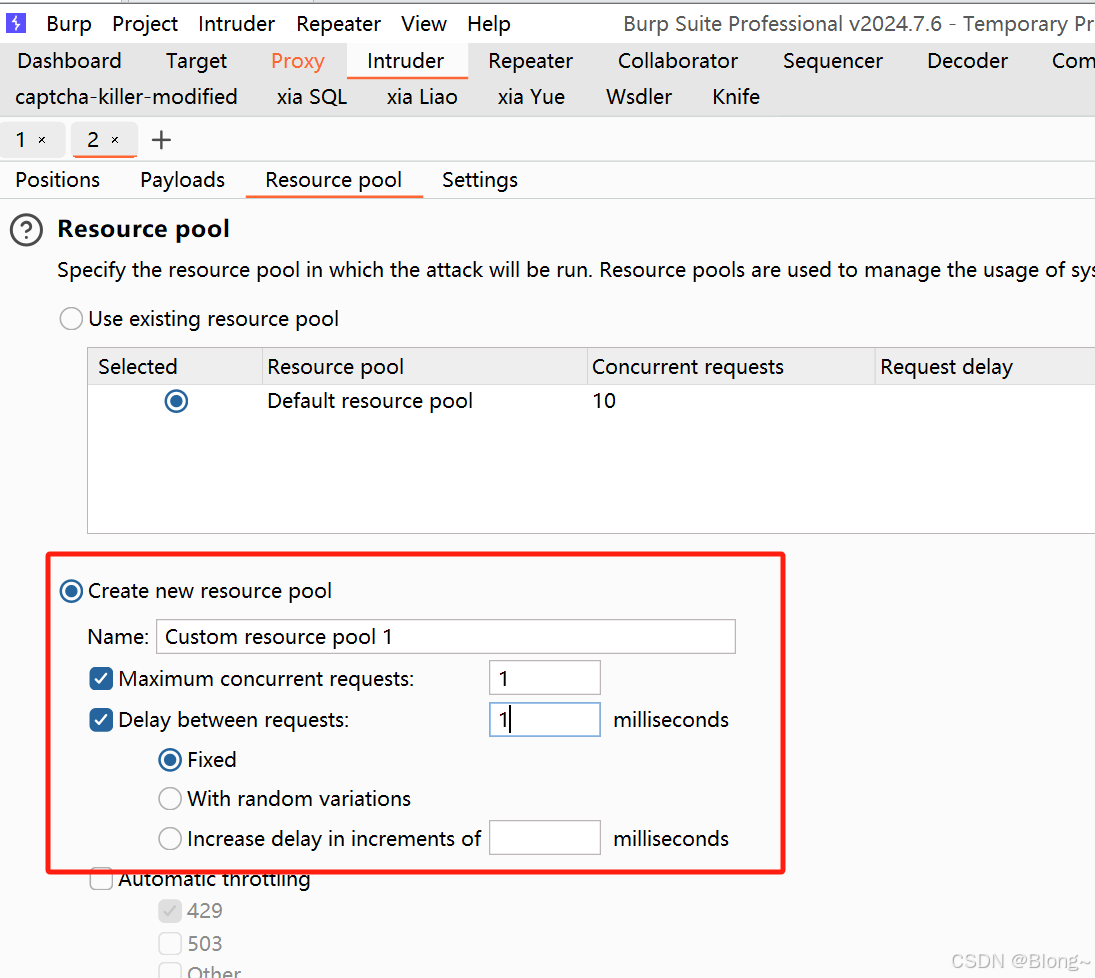This screenshot has width=1095, height=978.
Task: Open the Help menu
Action: [489, 24]
